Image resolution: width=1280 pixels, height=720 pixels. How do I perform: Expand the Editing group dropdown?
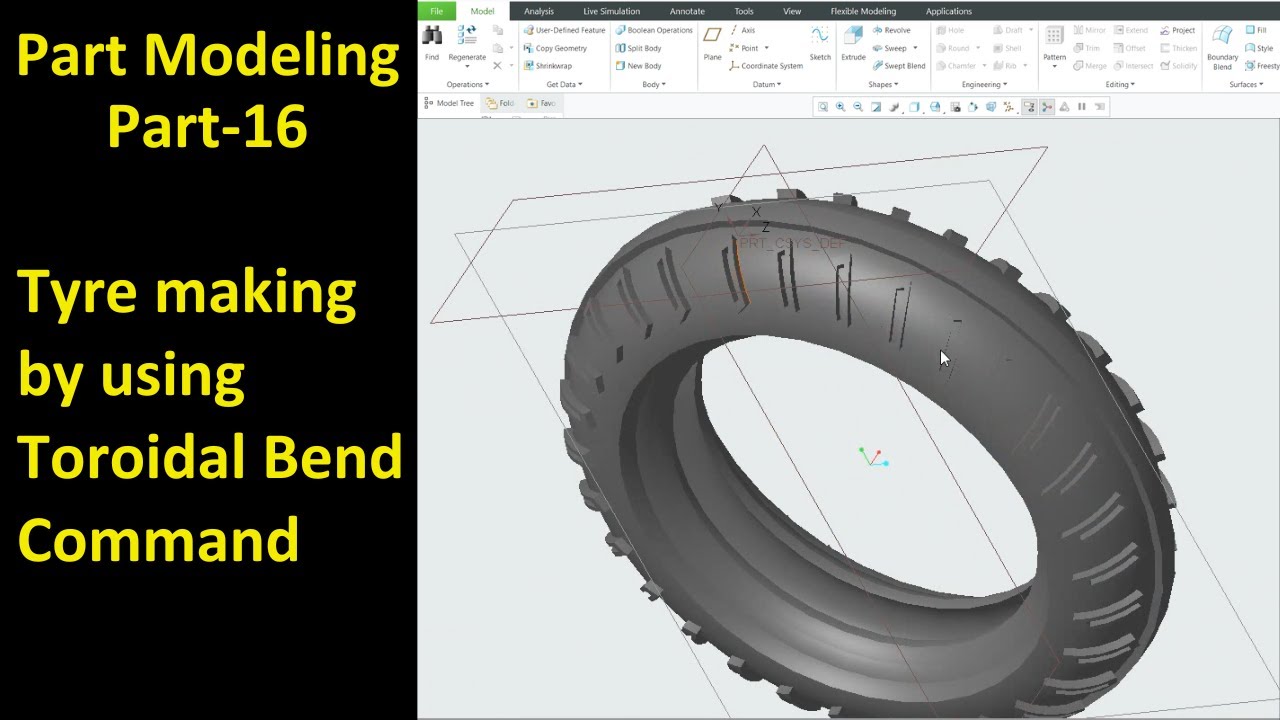click(1120, 85)
